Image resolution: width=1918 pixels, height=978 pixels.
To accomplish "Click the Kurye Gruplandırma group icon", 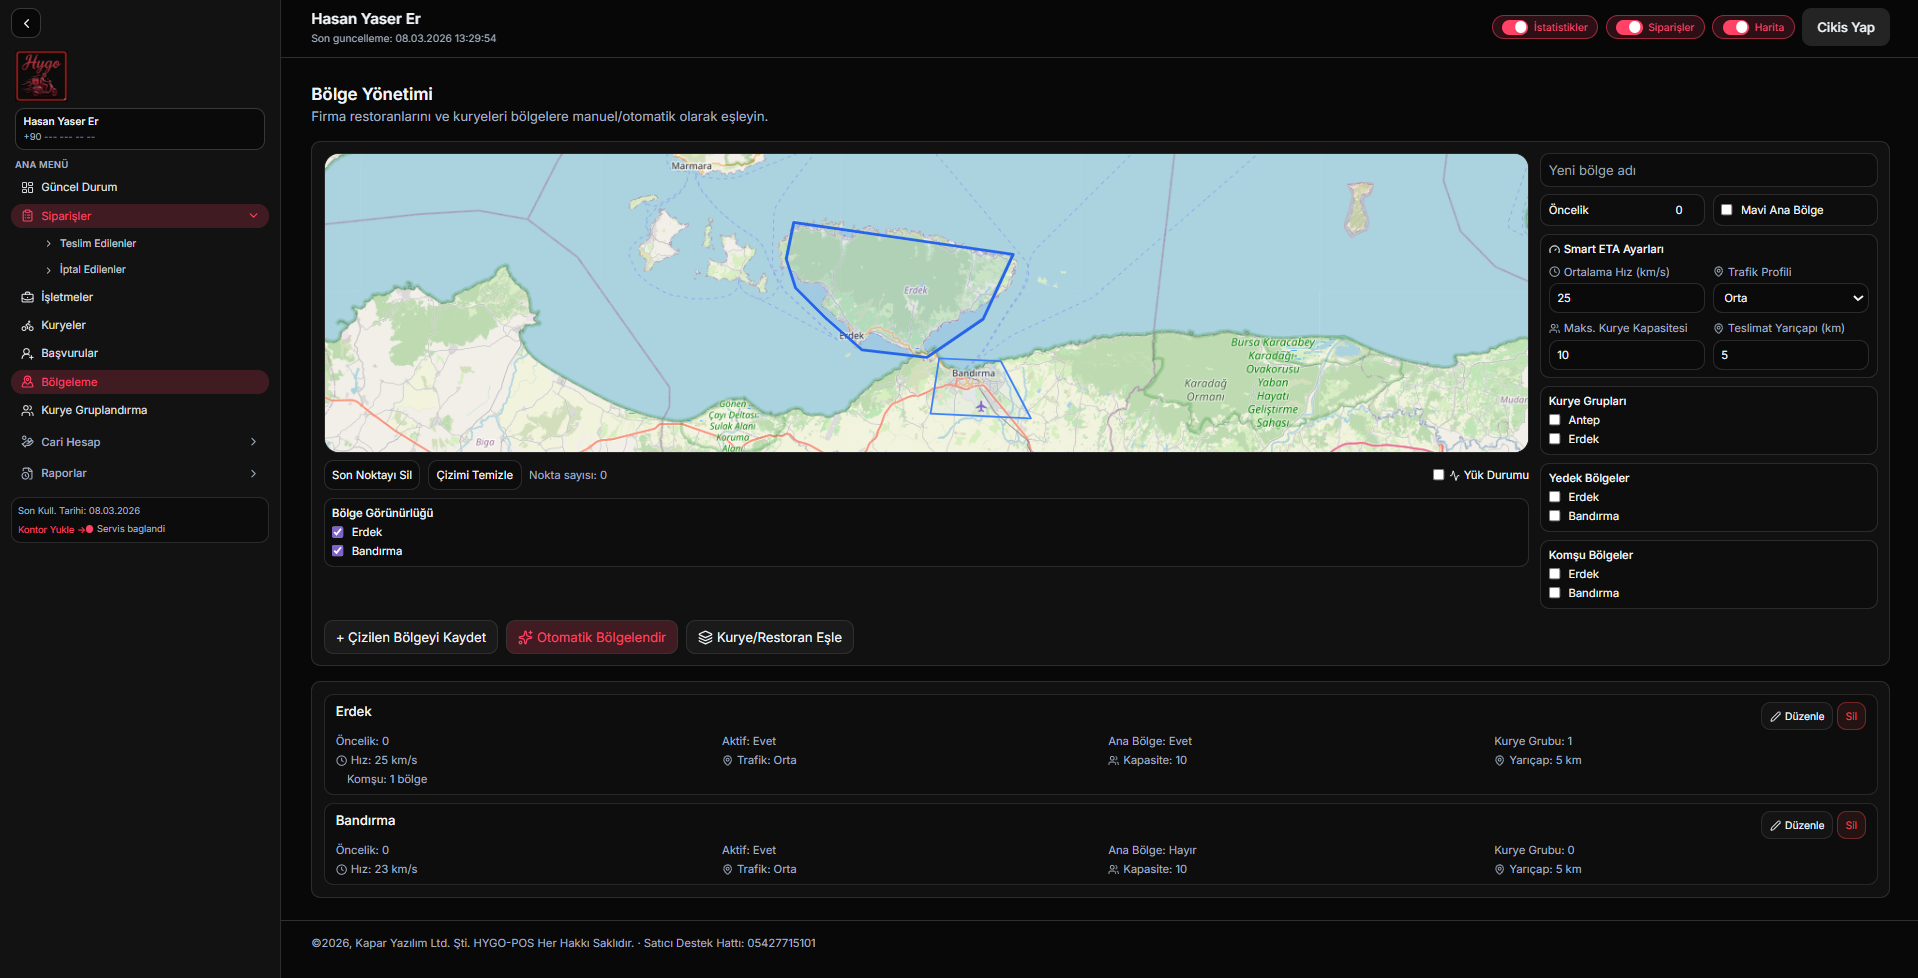I will (28, 411).
